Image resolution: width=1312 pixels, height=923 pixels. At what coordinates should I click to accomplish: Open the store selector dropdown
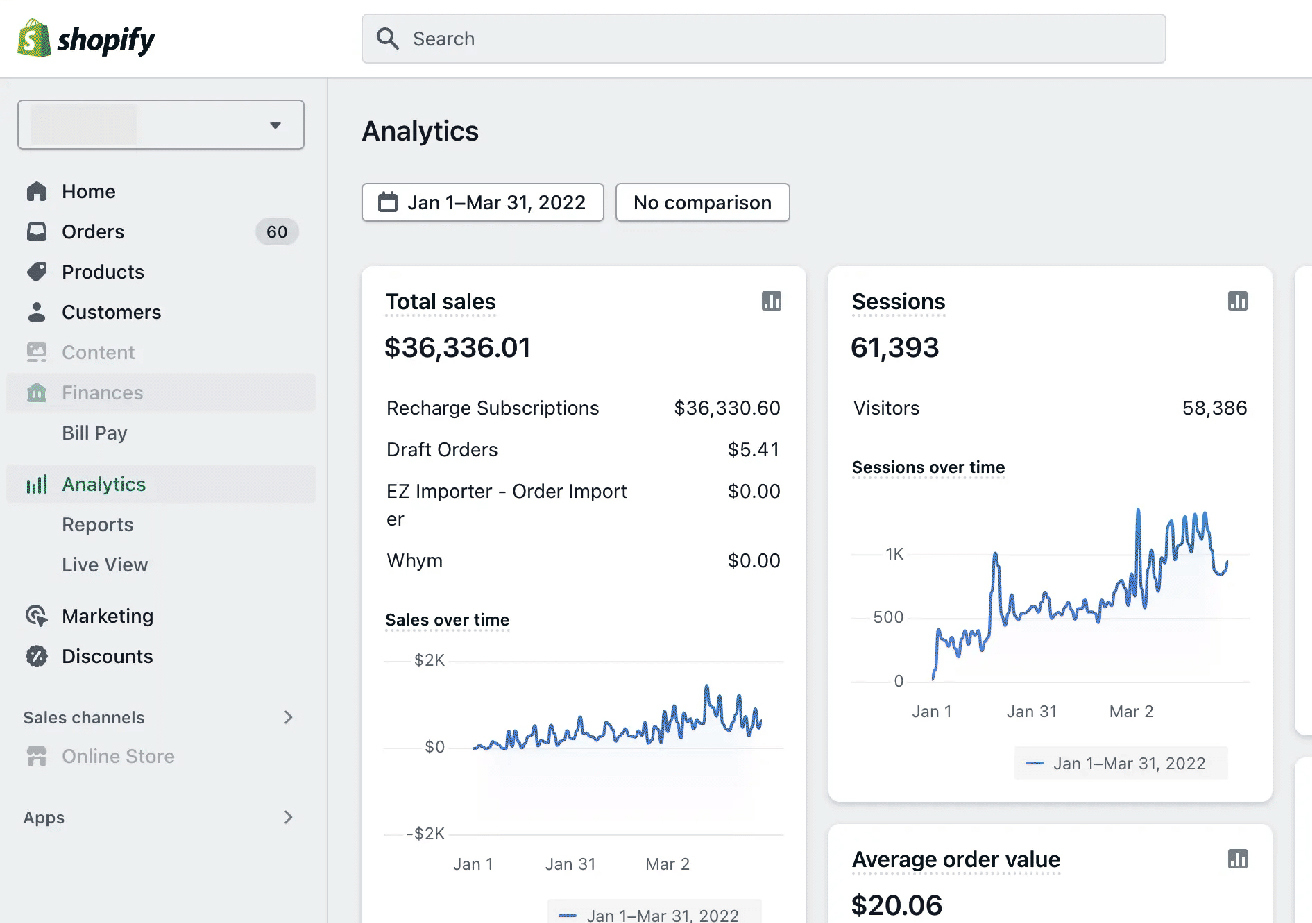pyautogui.click(x=161, y=125)
